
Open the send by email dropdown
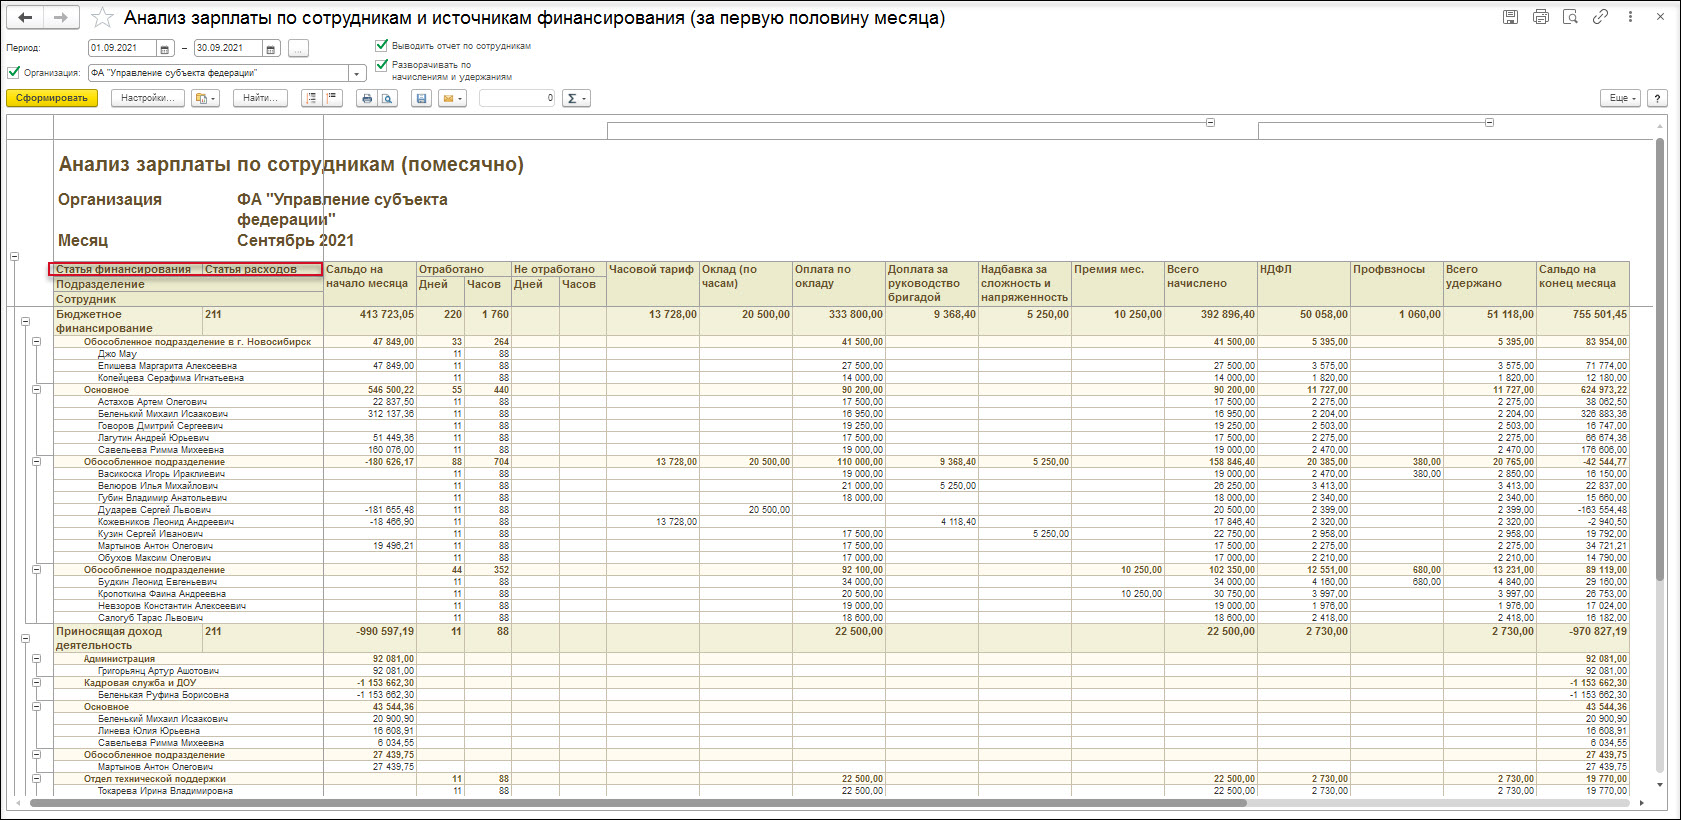[452, 98]
